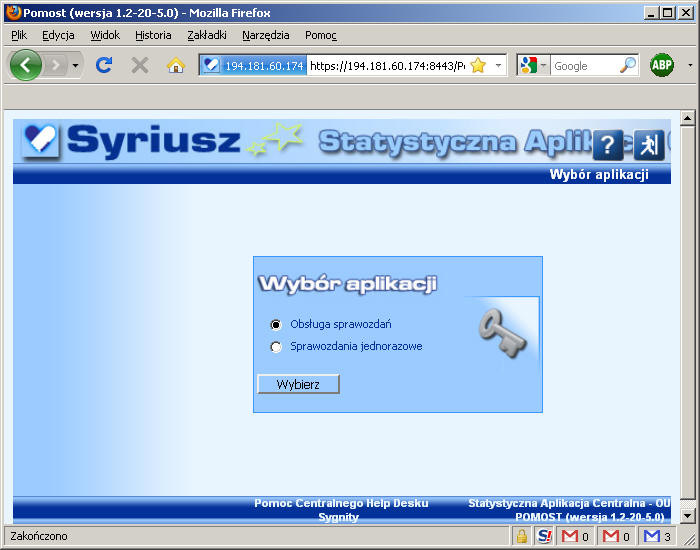This screenshot has height=550, width=700.
Task: Open the Historia menu
Action: click(153, 35)
